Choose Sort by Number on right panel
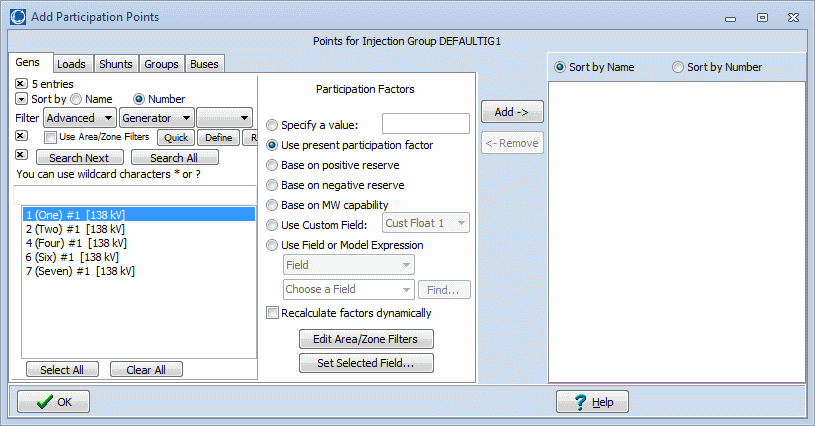The width and height of the screenshot is (815, 426). 678,67
